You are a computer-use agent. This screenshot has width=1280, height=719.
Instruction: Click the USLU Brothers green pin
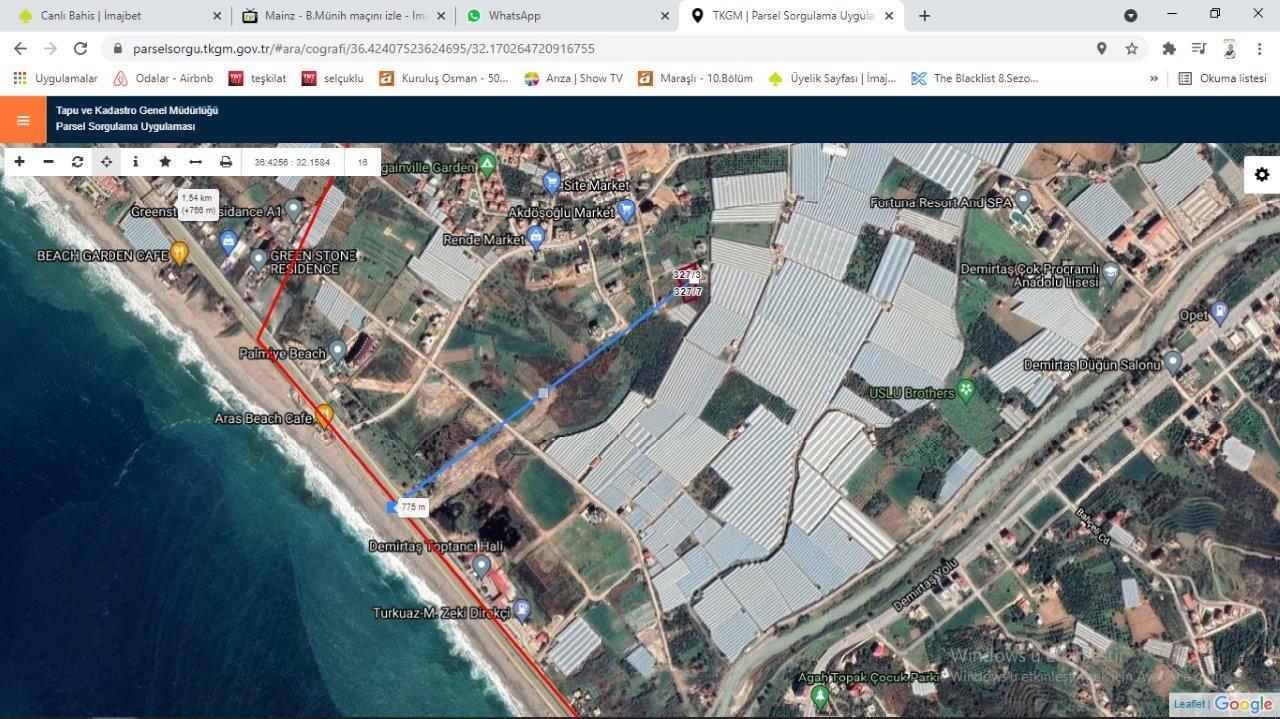[966, 390]
